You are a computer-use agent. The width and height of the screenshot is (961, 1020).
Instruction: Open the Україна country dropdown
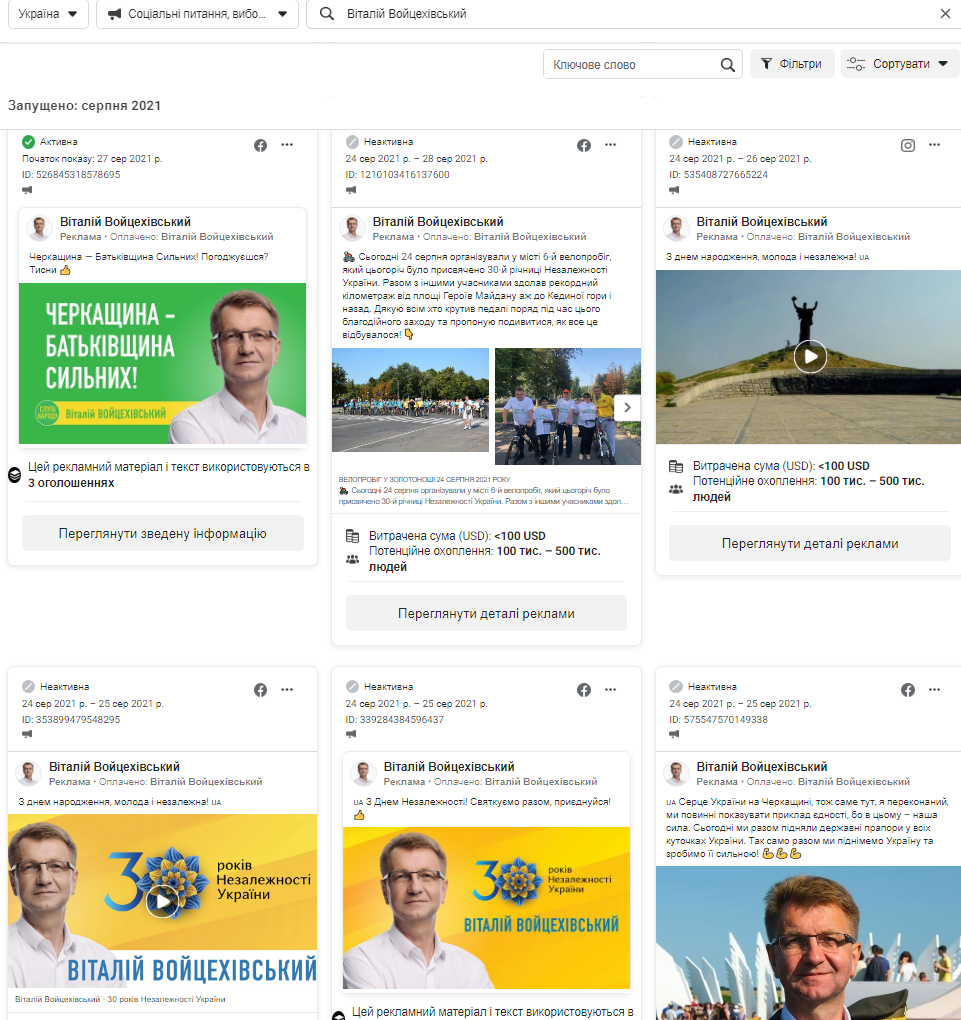coord(48,14)
